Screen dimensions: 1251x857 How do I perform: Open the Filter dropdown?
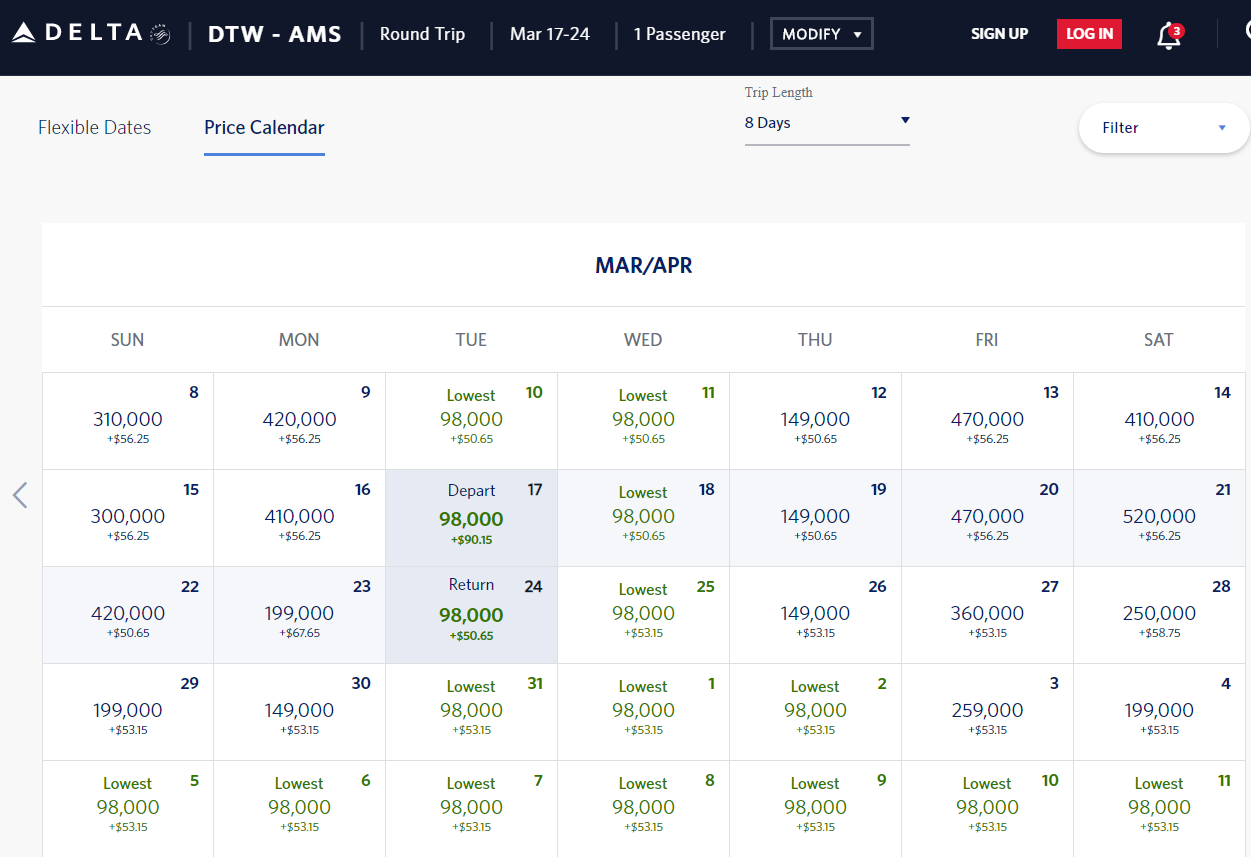click(x=1163, y=128)
